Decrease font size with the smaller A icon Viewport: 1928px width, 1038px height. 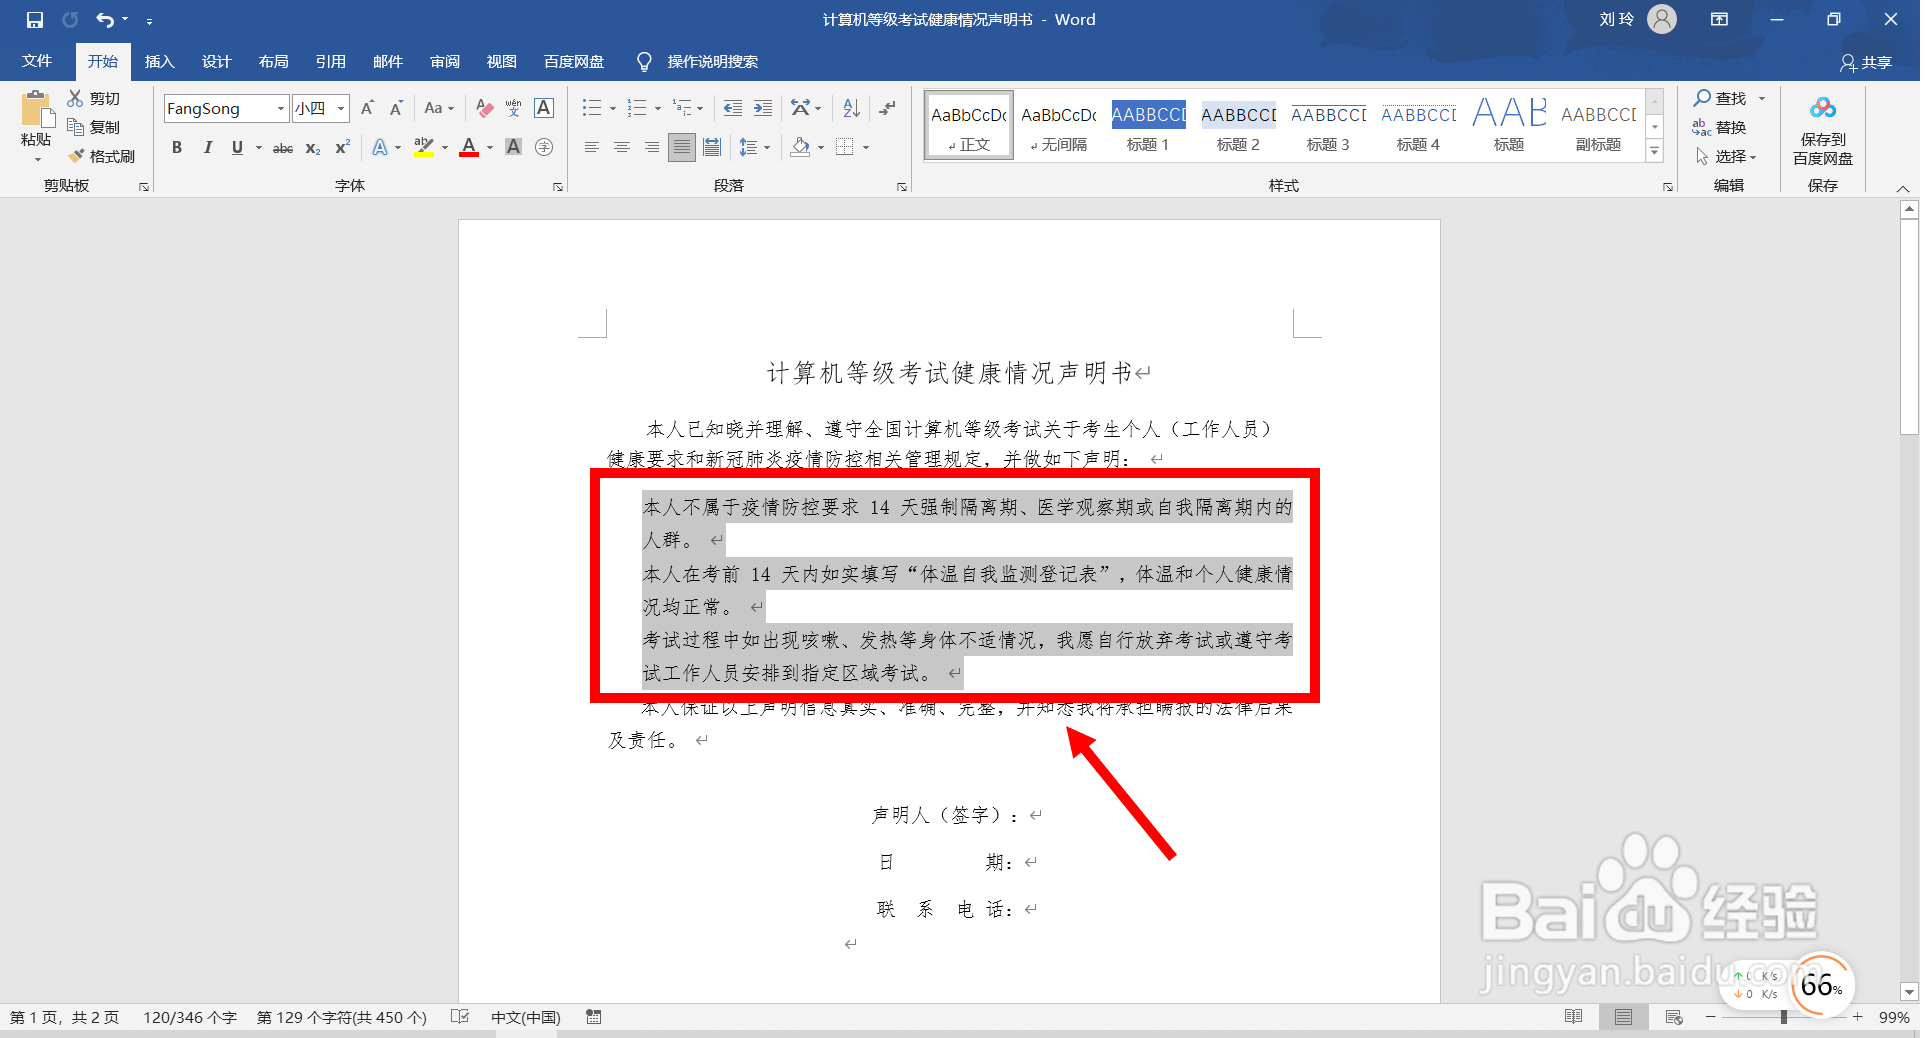pyautogui.click(x=396, y=108)
